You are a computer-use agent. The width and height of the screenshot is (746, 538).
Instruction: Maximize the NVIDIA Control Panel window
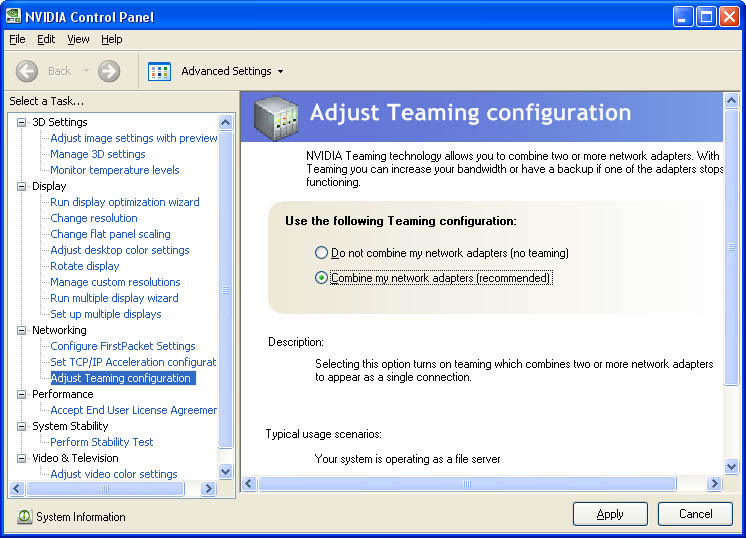click(707, 17)
